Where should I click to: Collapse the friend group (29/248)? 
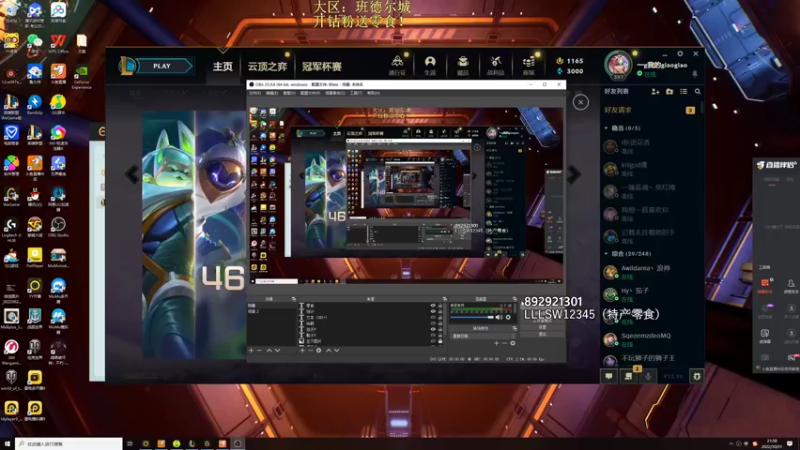(x=606, y=254)
